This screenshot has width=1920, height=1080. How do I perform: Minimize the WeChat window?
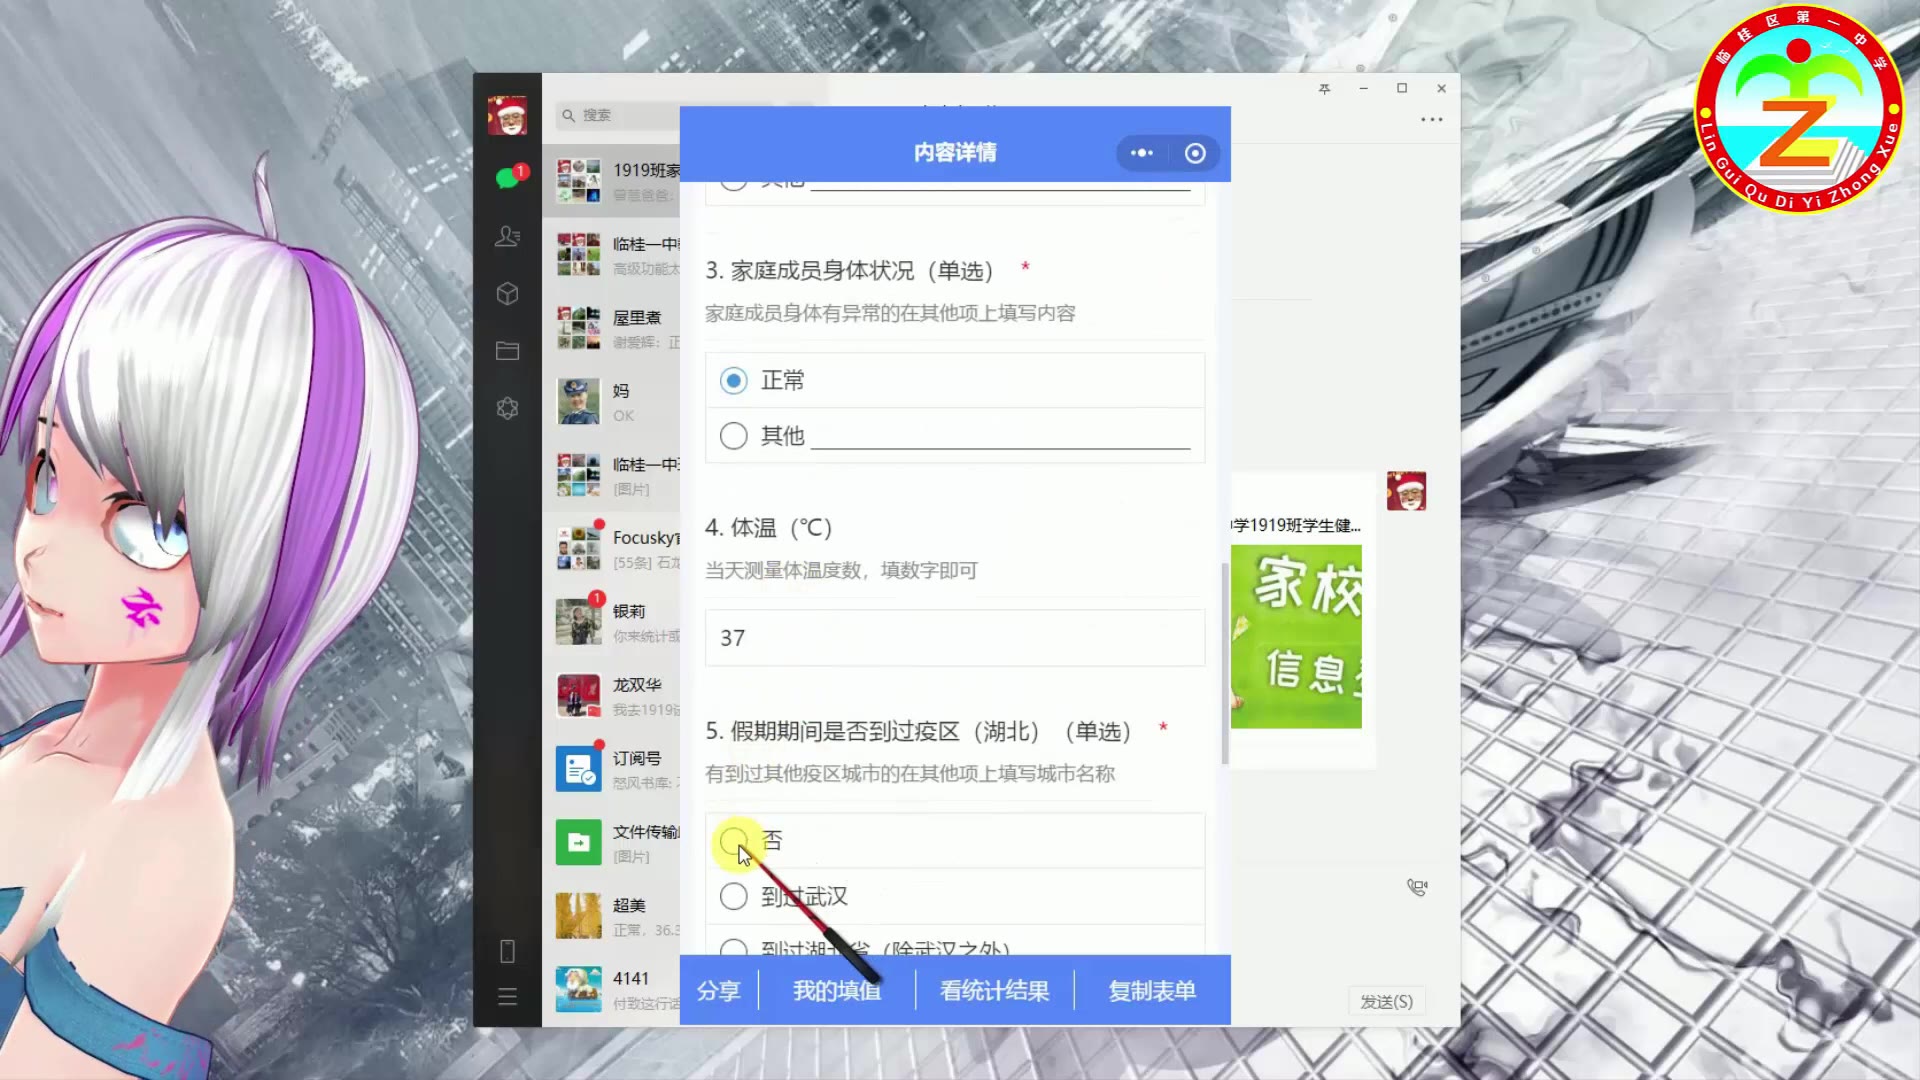(1363, 88)
